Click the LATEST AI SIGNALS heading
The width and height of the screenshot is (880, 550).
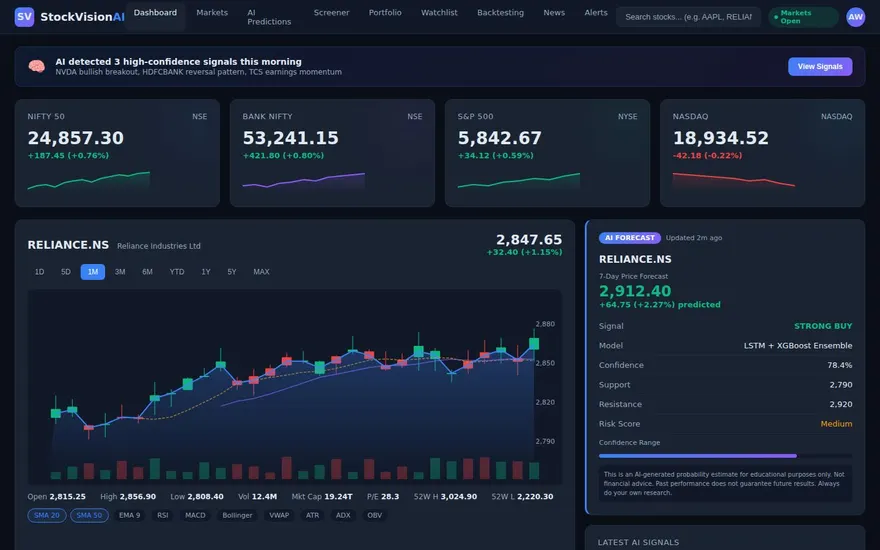coord(638,542)
